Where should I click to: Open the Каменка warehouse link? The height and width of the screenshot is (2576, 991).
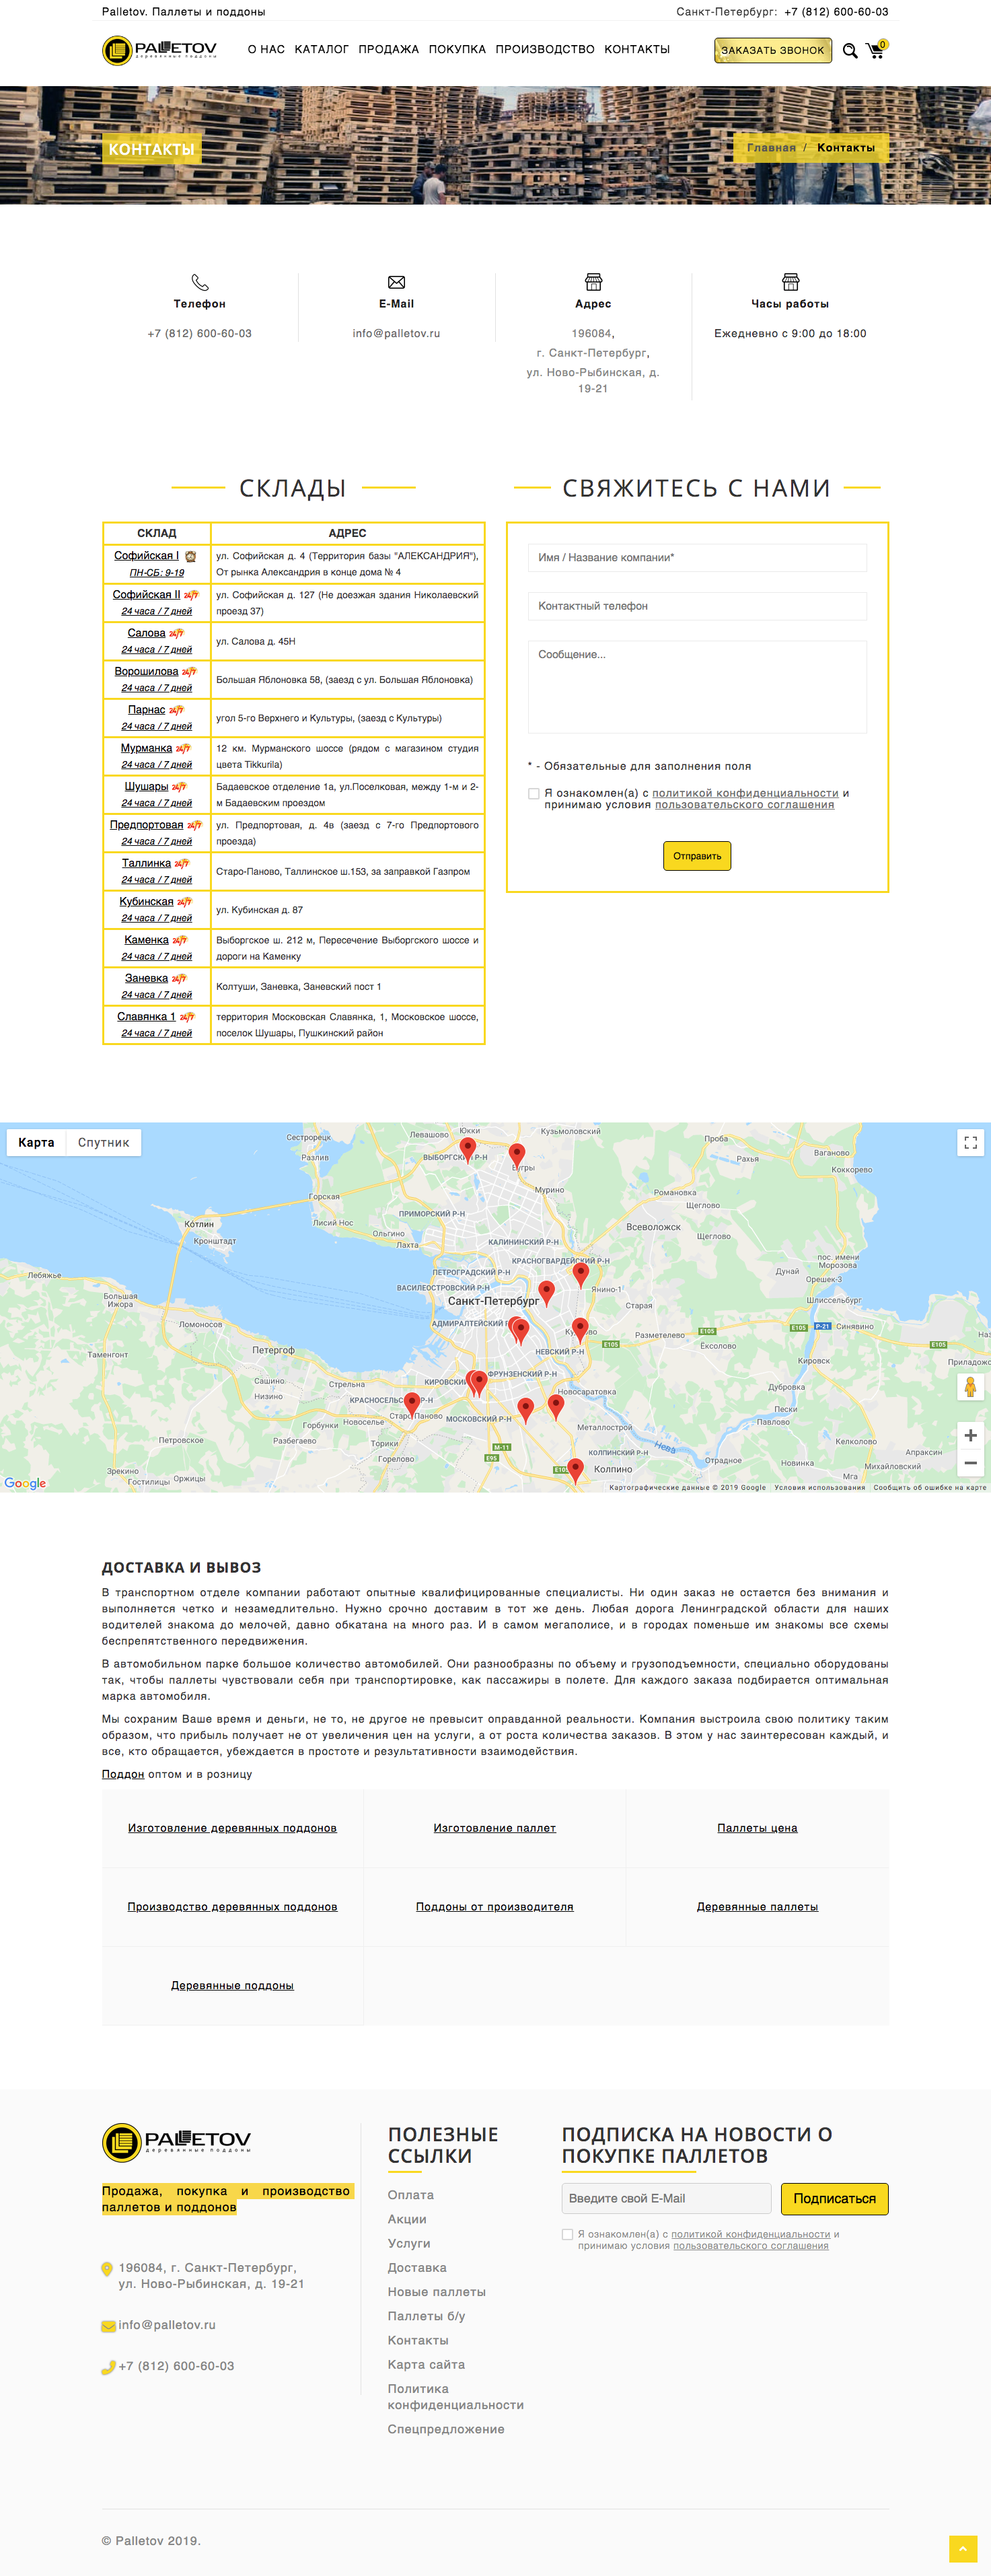pos(146,940)
